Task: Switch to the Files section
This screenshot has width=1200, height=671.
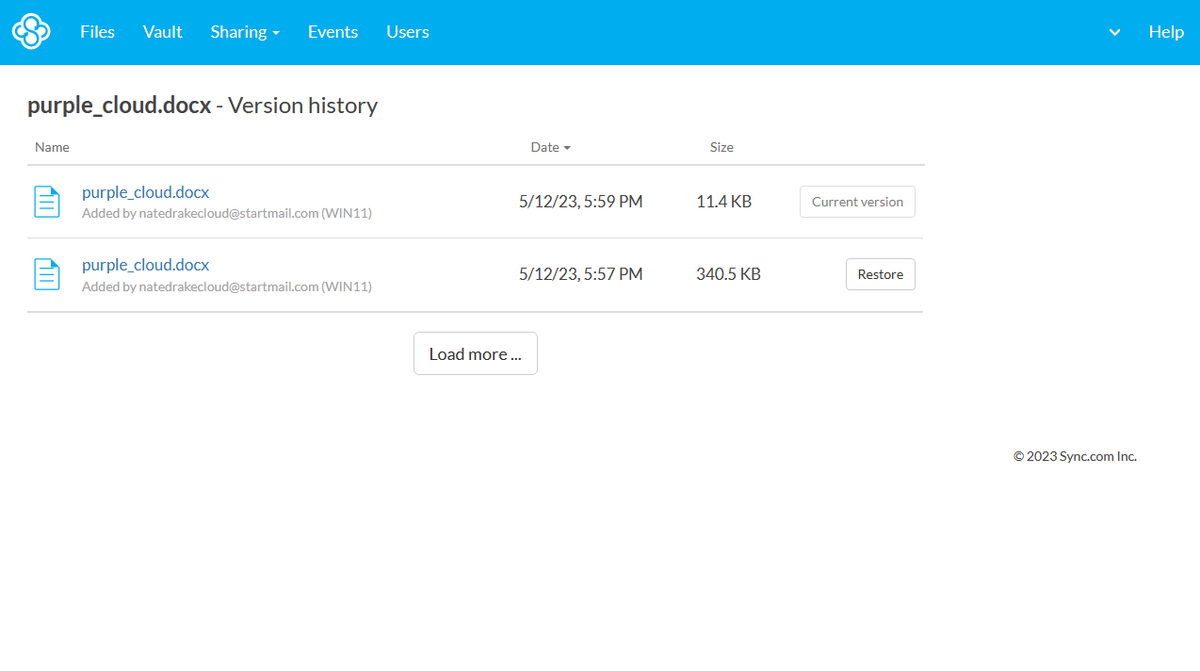Action: coord(96,31)
